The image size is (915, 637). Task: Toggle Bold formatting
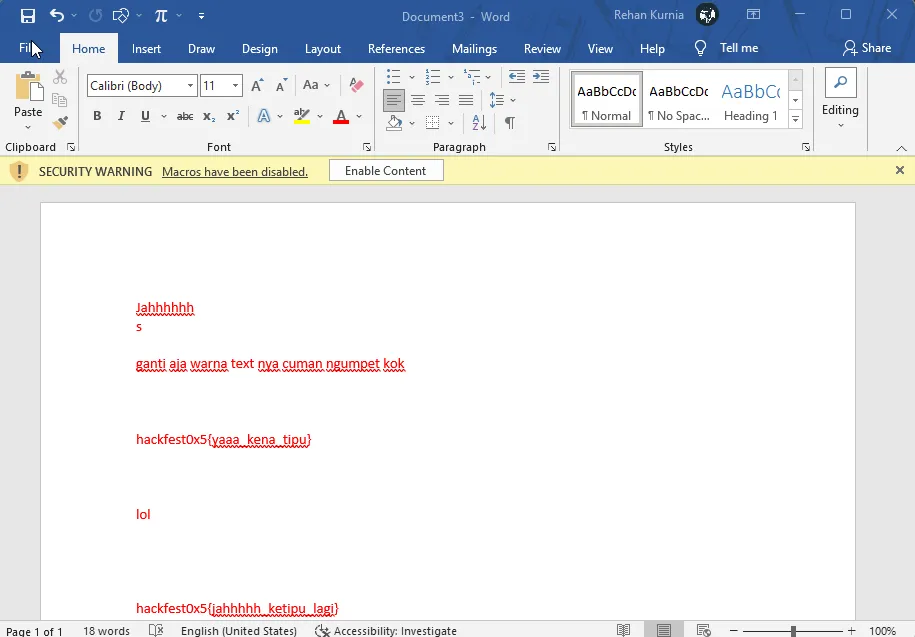97,116
